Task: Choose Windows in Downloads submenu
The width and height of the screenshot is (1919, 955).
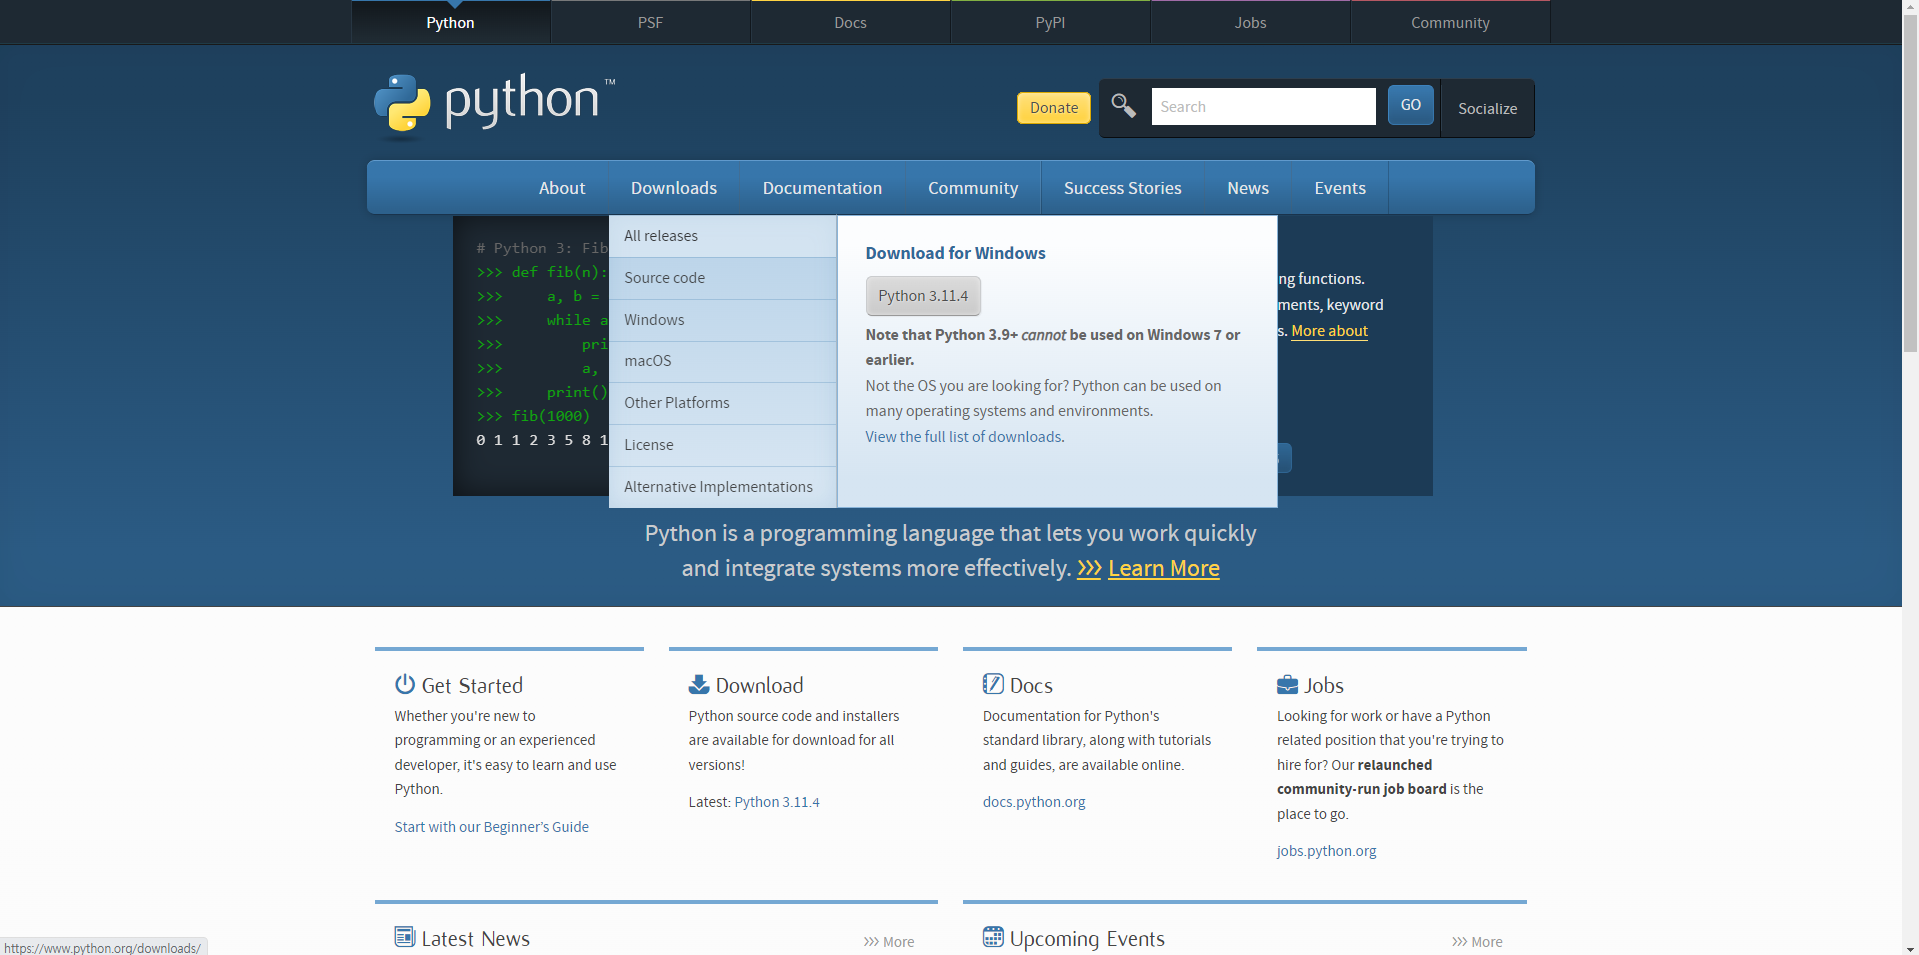Action: [x=723, y=320]
